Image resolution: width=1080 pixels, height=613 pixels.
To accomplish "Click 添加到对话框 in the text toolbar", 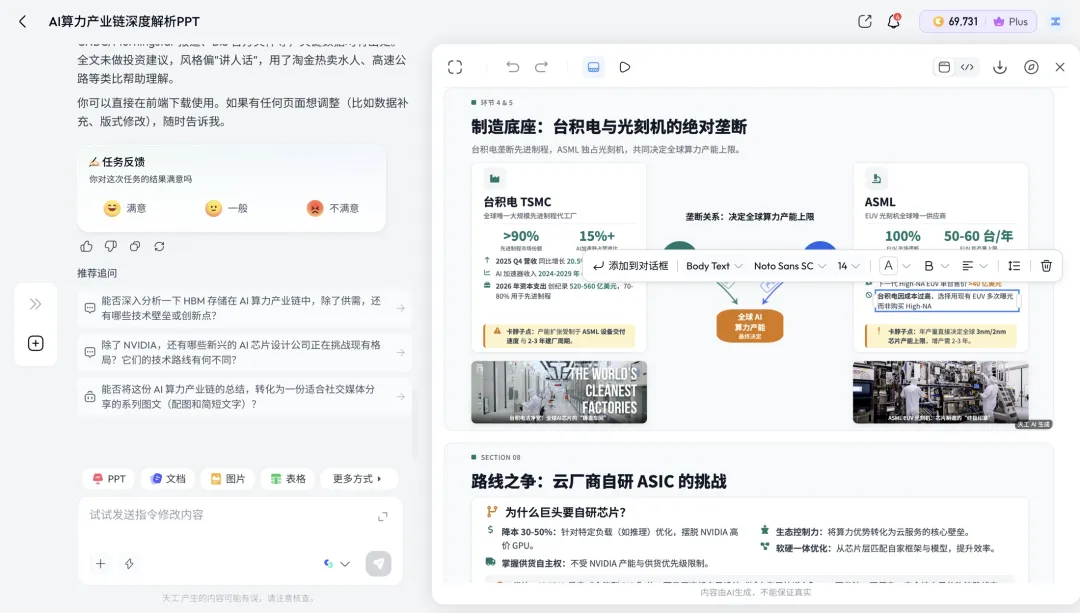I will [630, 266].
